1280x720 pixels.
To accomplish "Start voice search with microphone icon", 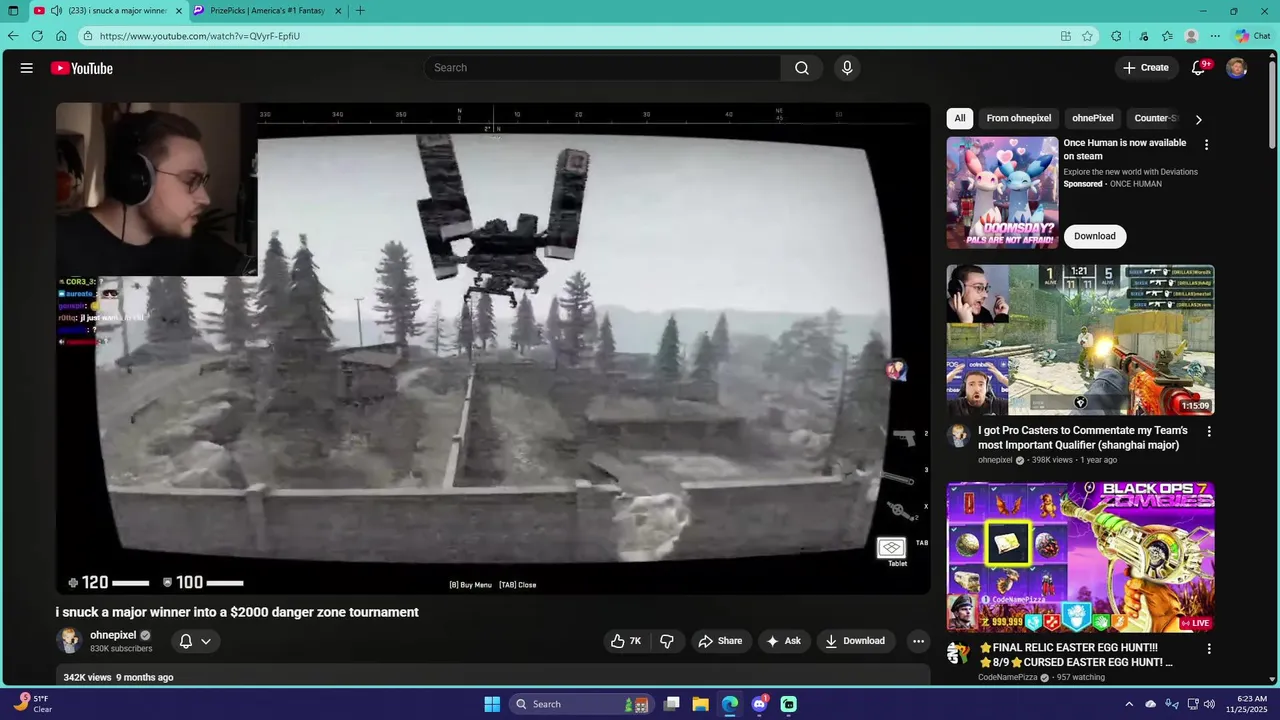I will pos(847,68).
